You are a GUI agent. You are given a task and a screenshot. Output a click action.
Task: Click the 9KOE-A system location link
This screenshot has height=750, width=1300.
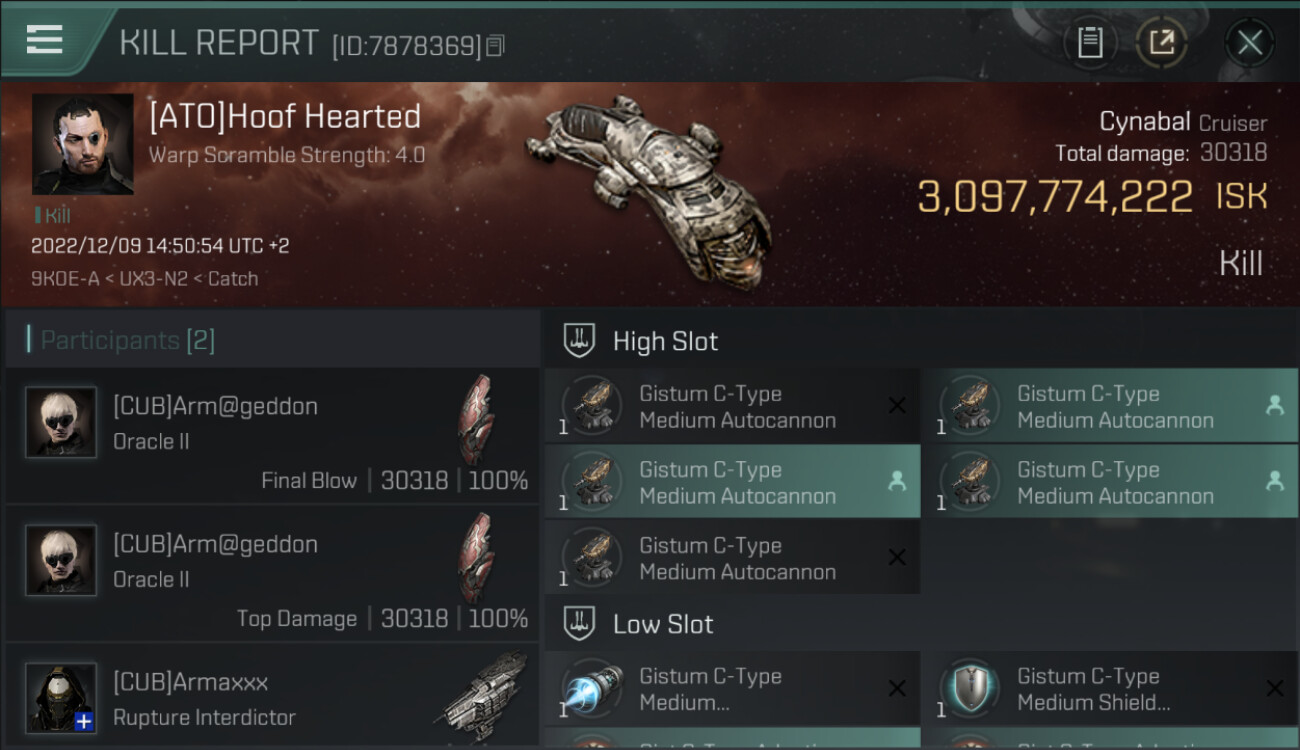tap(63, 279)
